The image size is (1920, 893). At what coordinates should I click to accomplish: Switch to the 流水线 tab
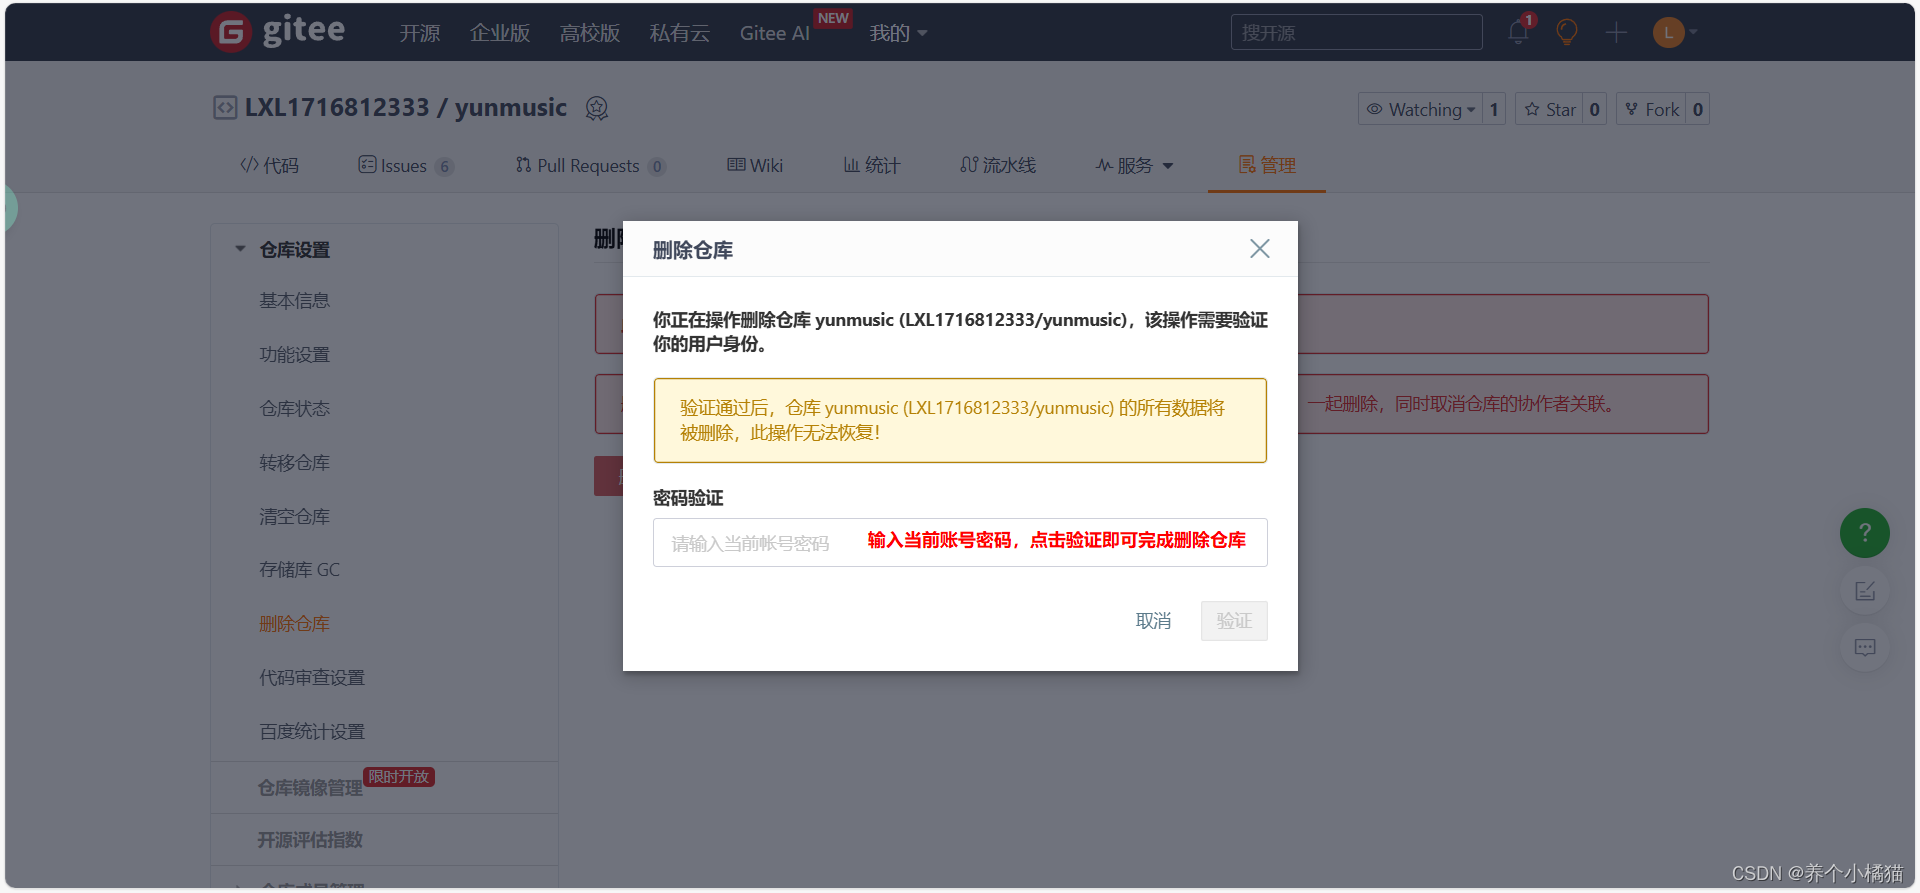click(998, 165)
